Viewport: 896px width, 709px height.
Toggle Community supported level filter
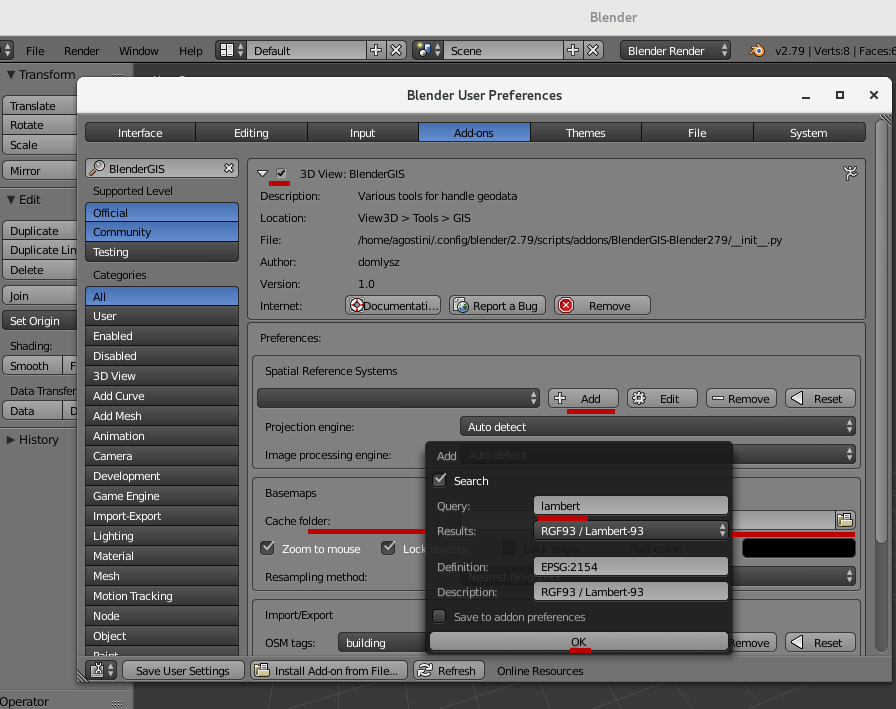pyautogui.click(x=162, y=231)
